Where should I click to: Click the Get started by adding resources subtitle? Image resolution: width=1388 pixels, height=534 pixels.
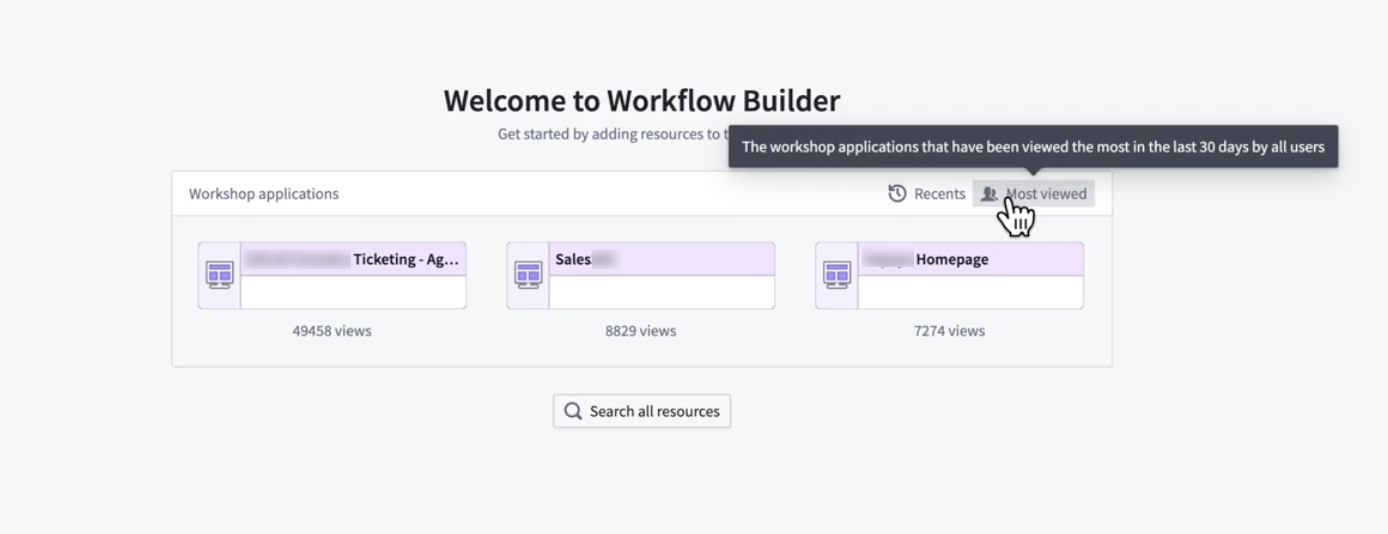(612, 134)
